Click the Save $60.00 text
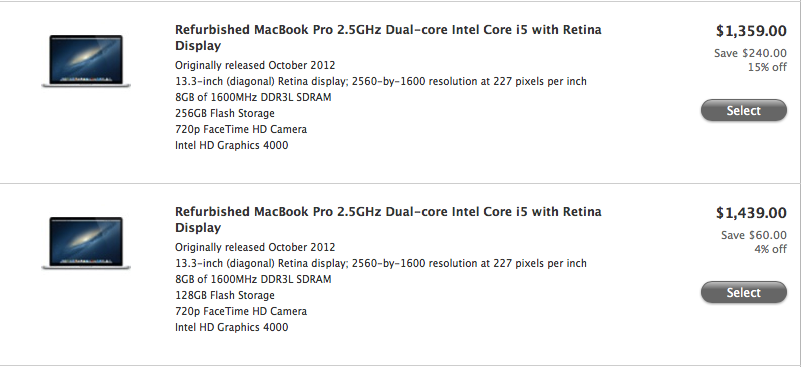This screenshot has width=805, height=367. [x=754, y=235]
